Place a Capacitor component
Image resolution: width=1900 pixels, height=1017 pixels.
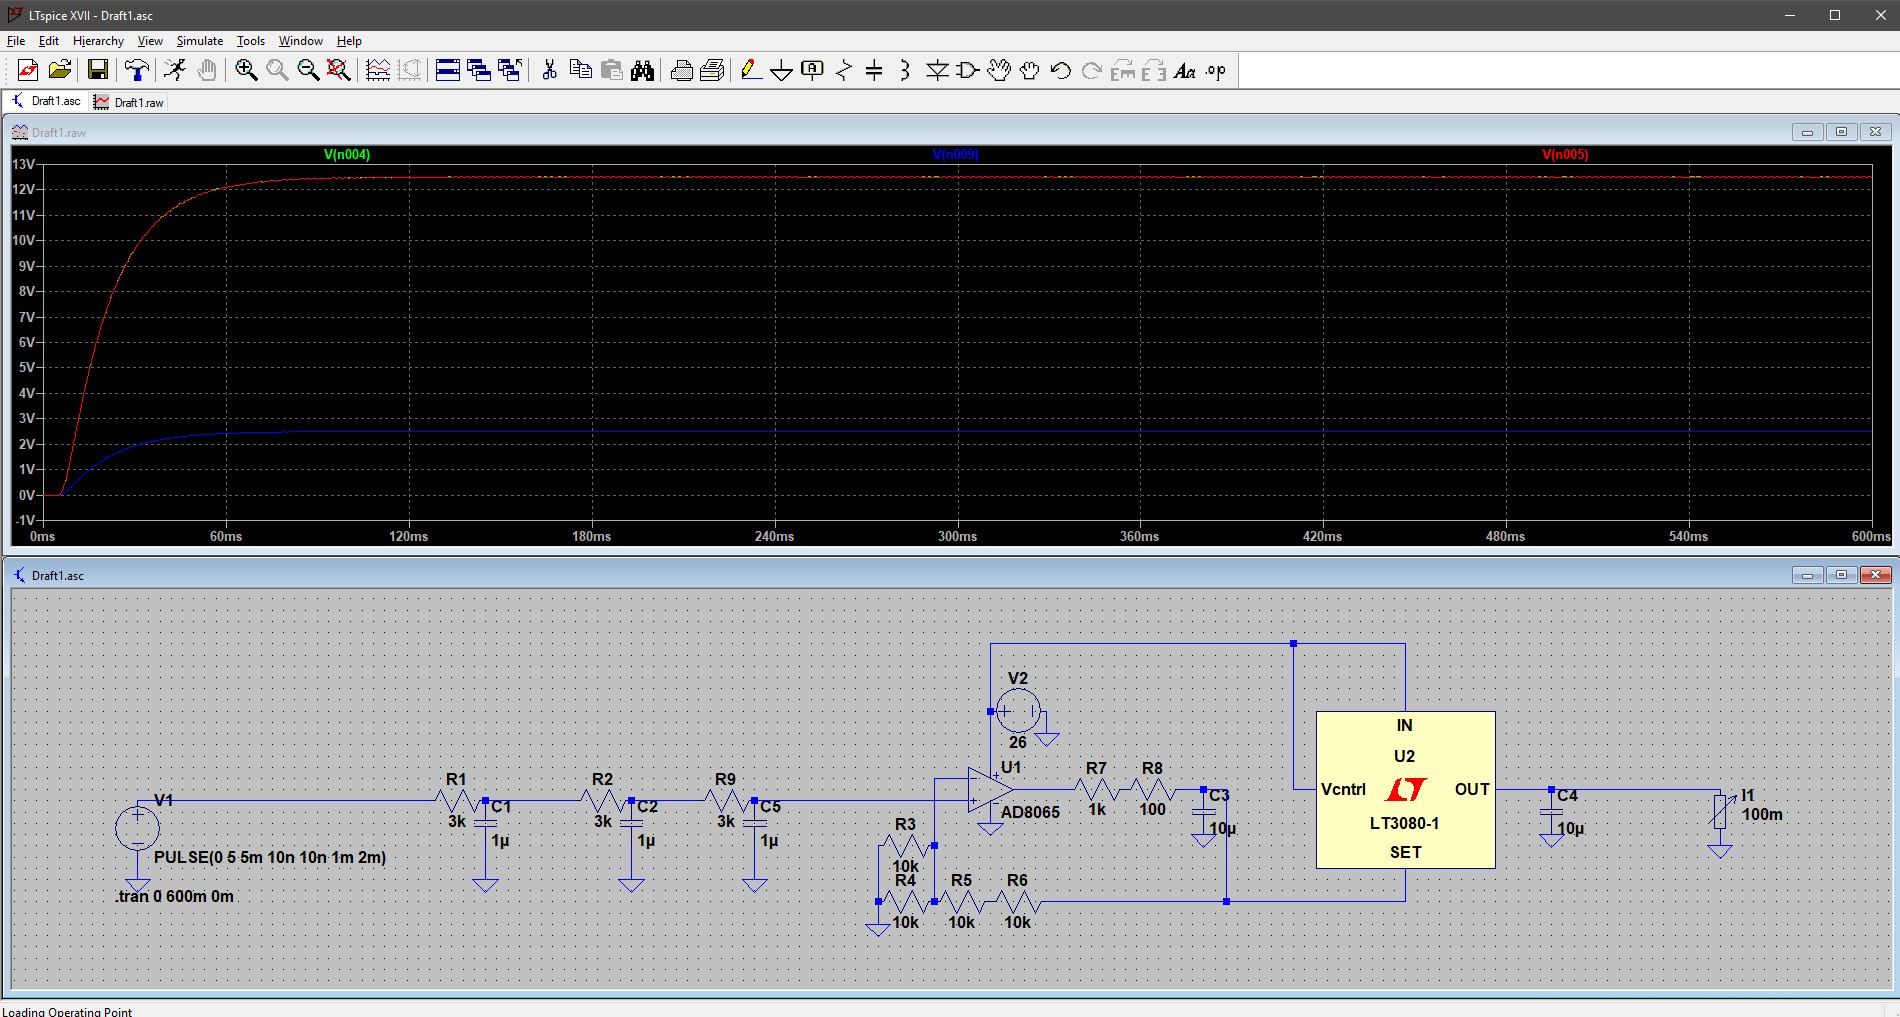[x=874, y=70]
